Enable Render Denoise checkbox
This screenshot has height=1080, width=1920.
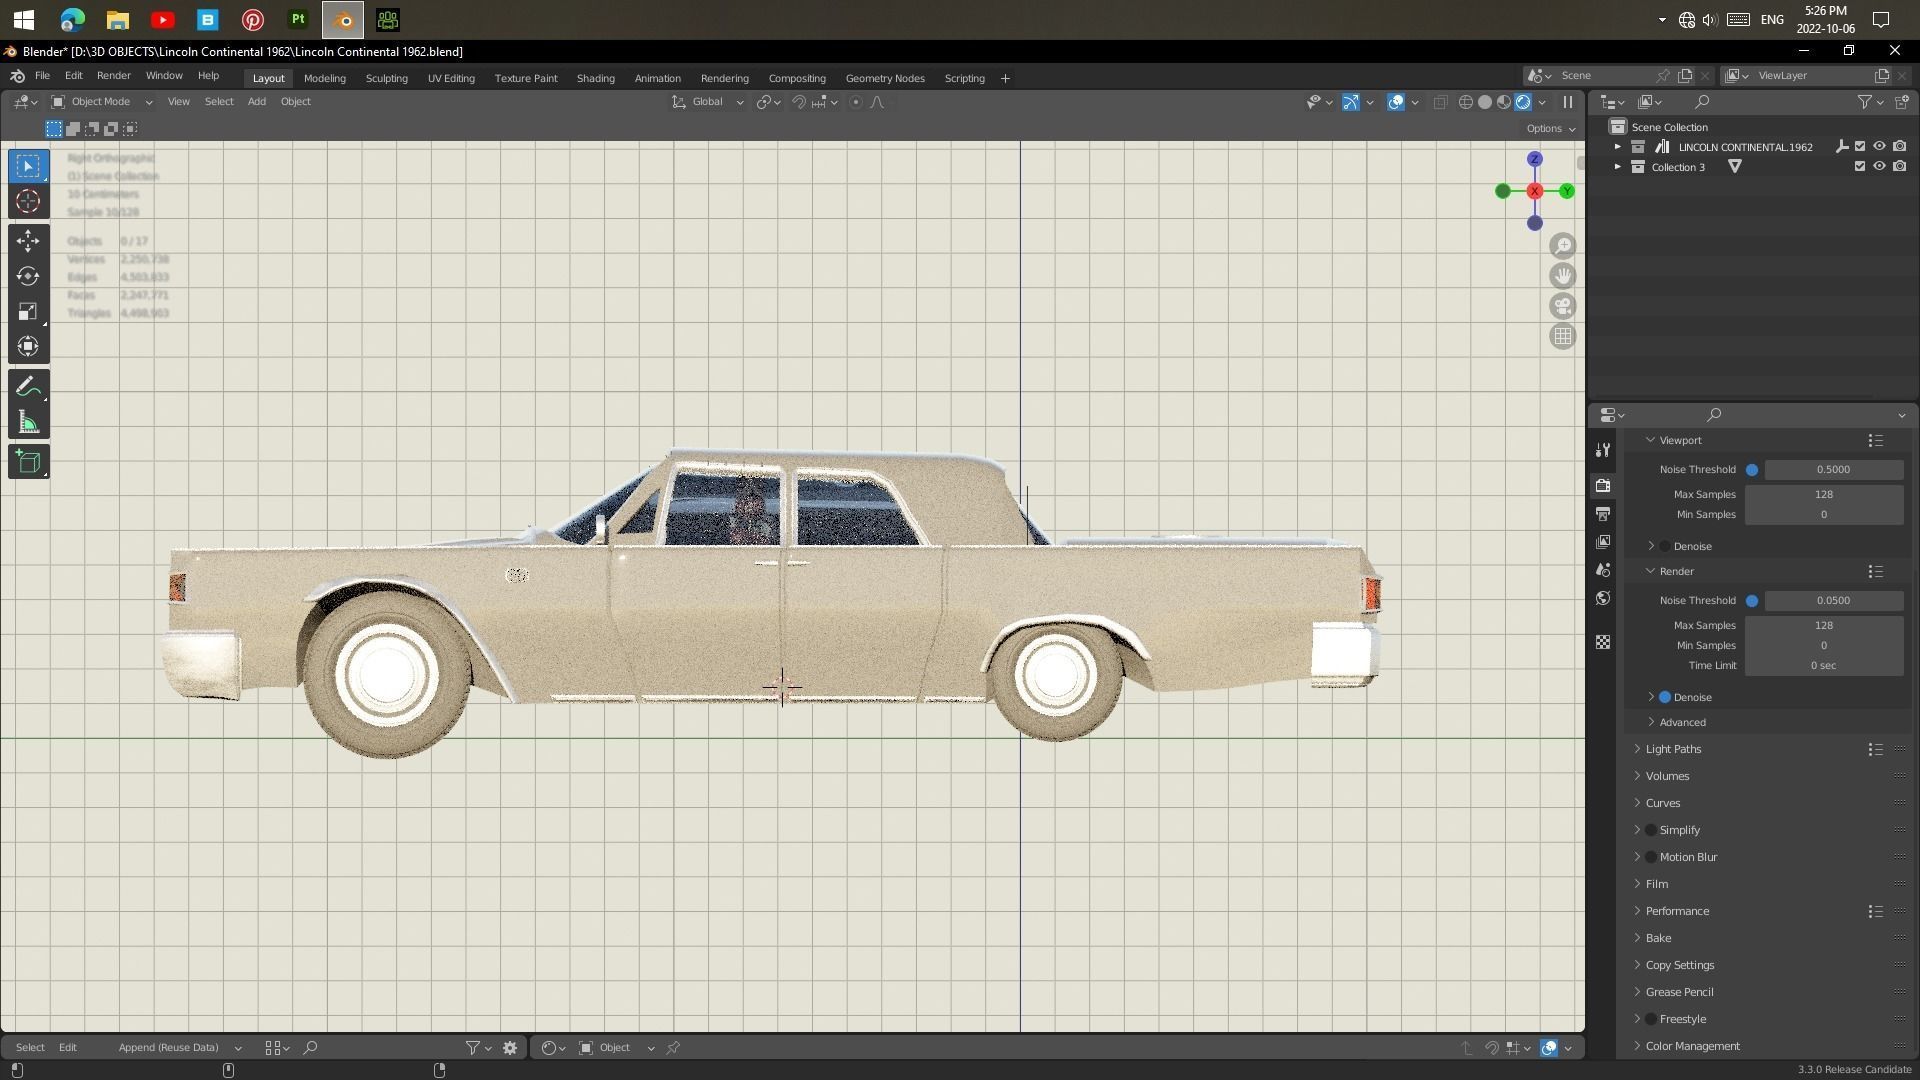[x=1665, y=697]
